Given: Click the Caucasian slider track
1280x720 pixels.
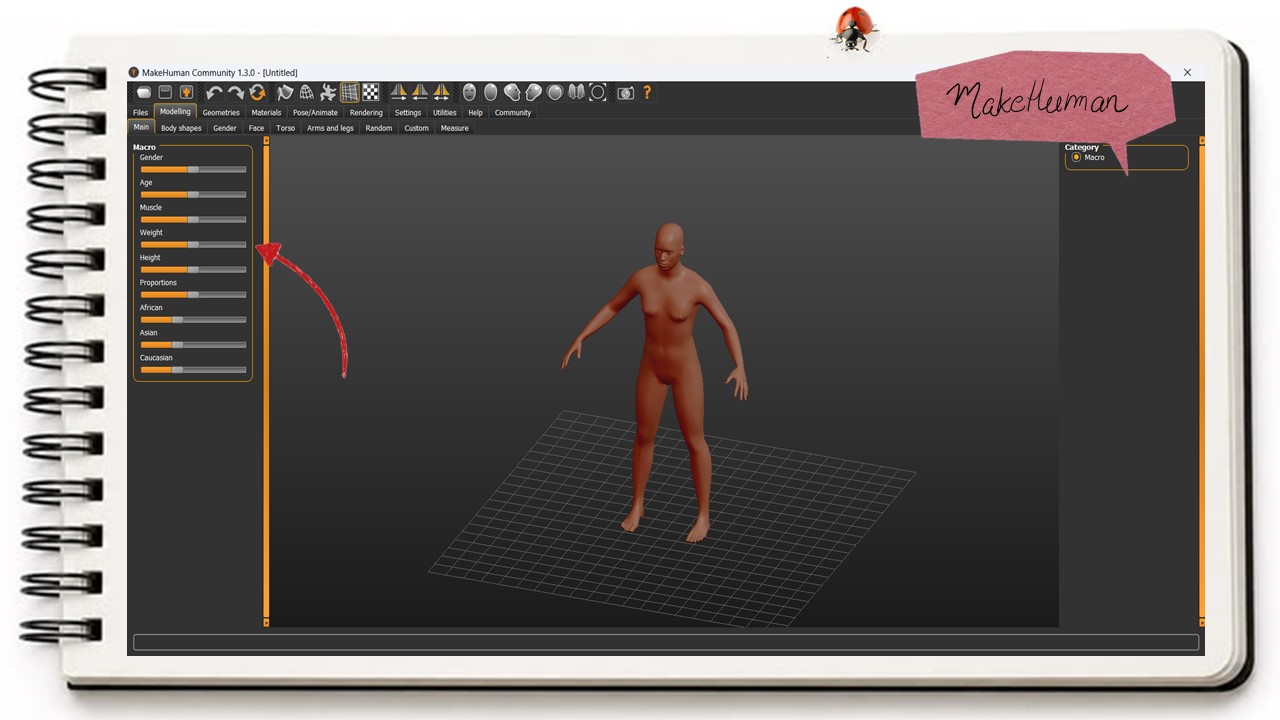Looking at the screenshot, I should pos(193,370).
